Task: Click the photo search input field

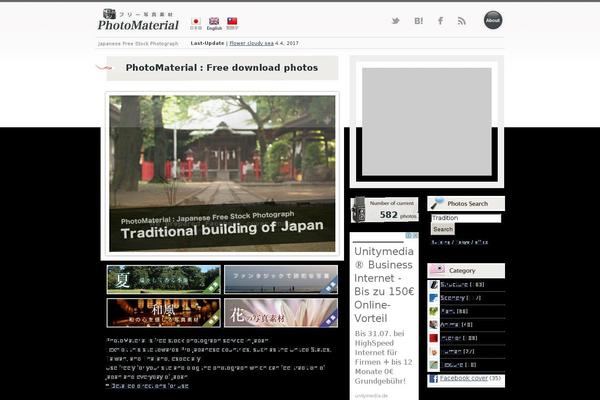Action: (466, 218)
